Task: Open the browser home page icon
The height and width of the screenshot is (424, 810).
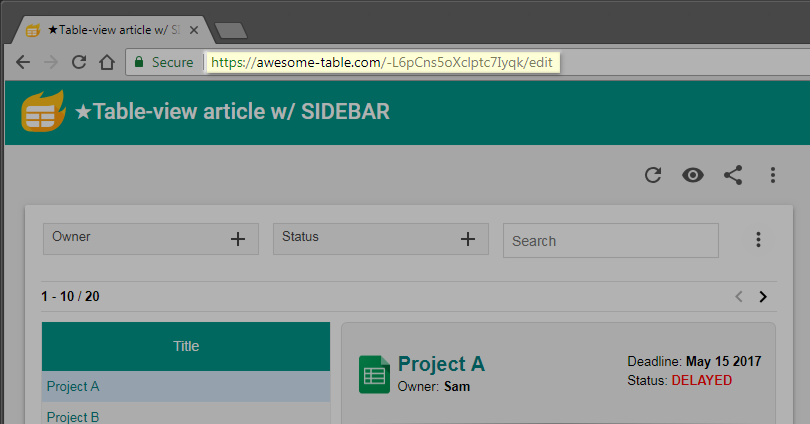Action: click(x=107, y=62)
